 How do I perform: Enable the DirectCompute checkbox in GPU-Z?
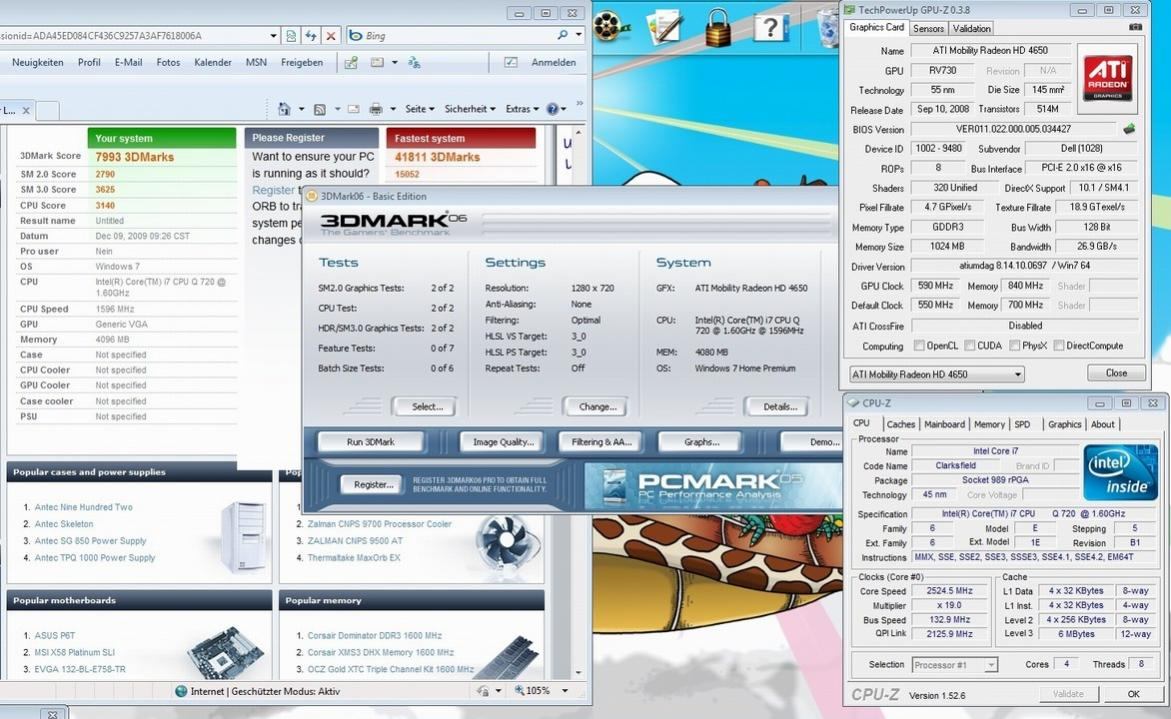(1058, 346)
